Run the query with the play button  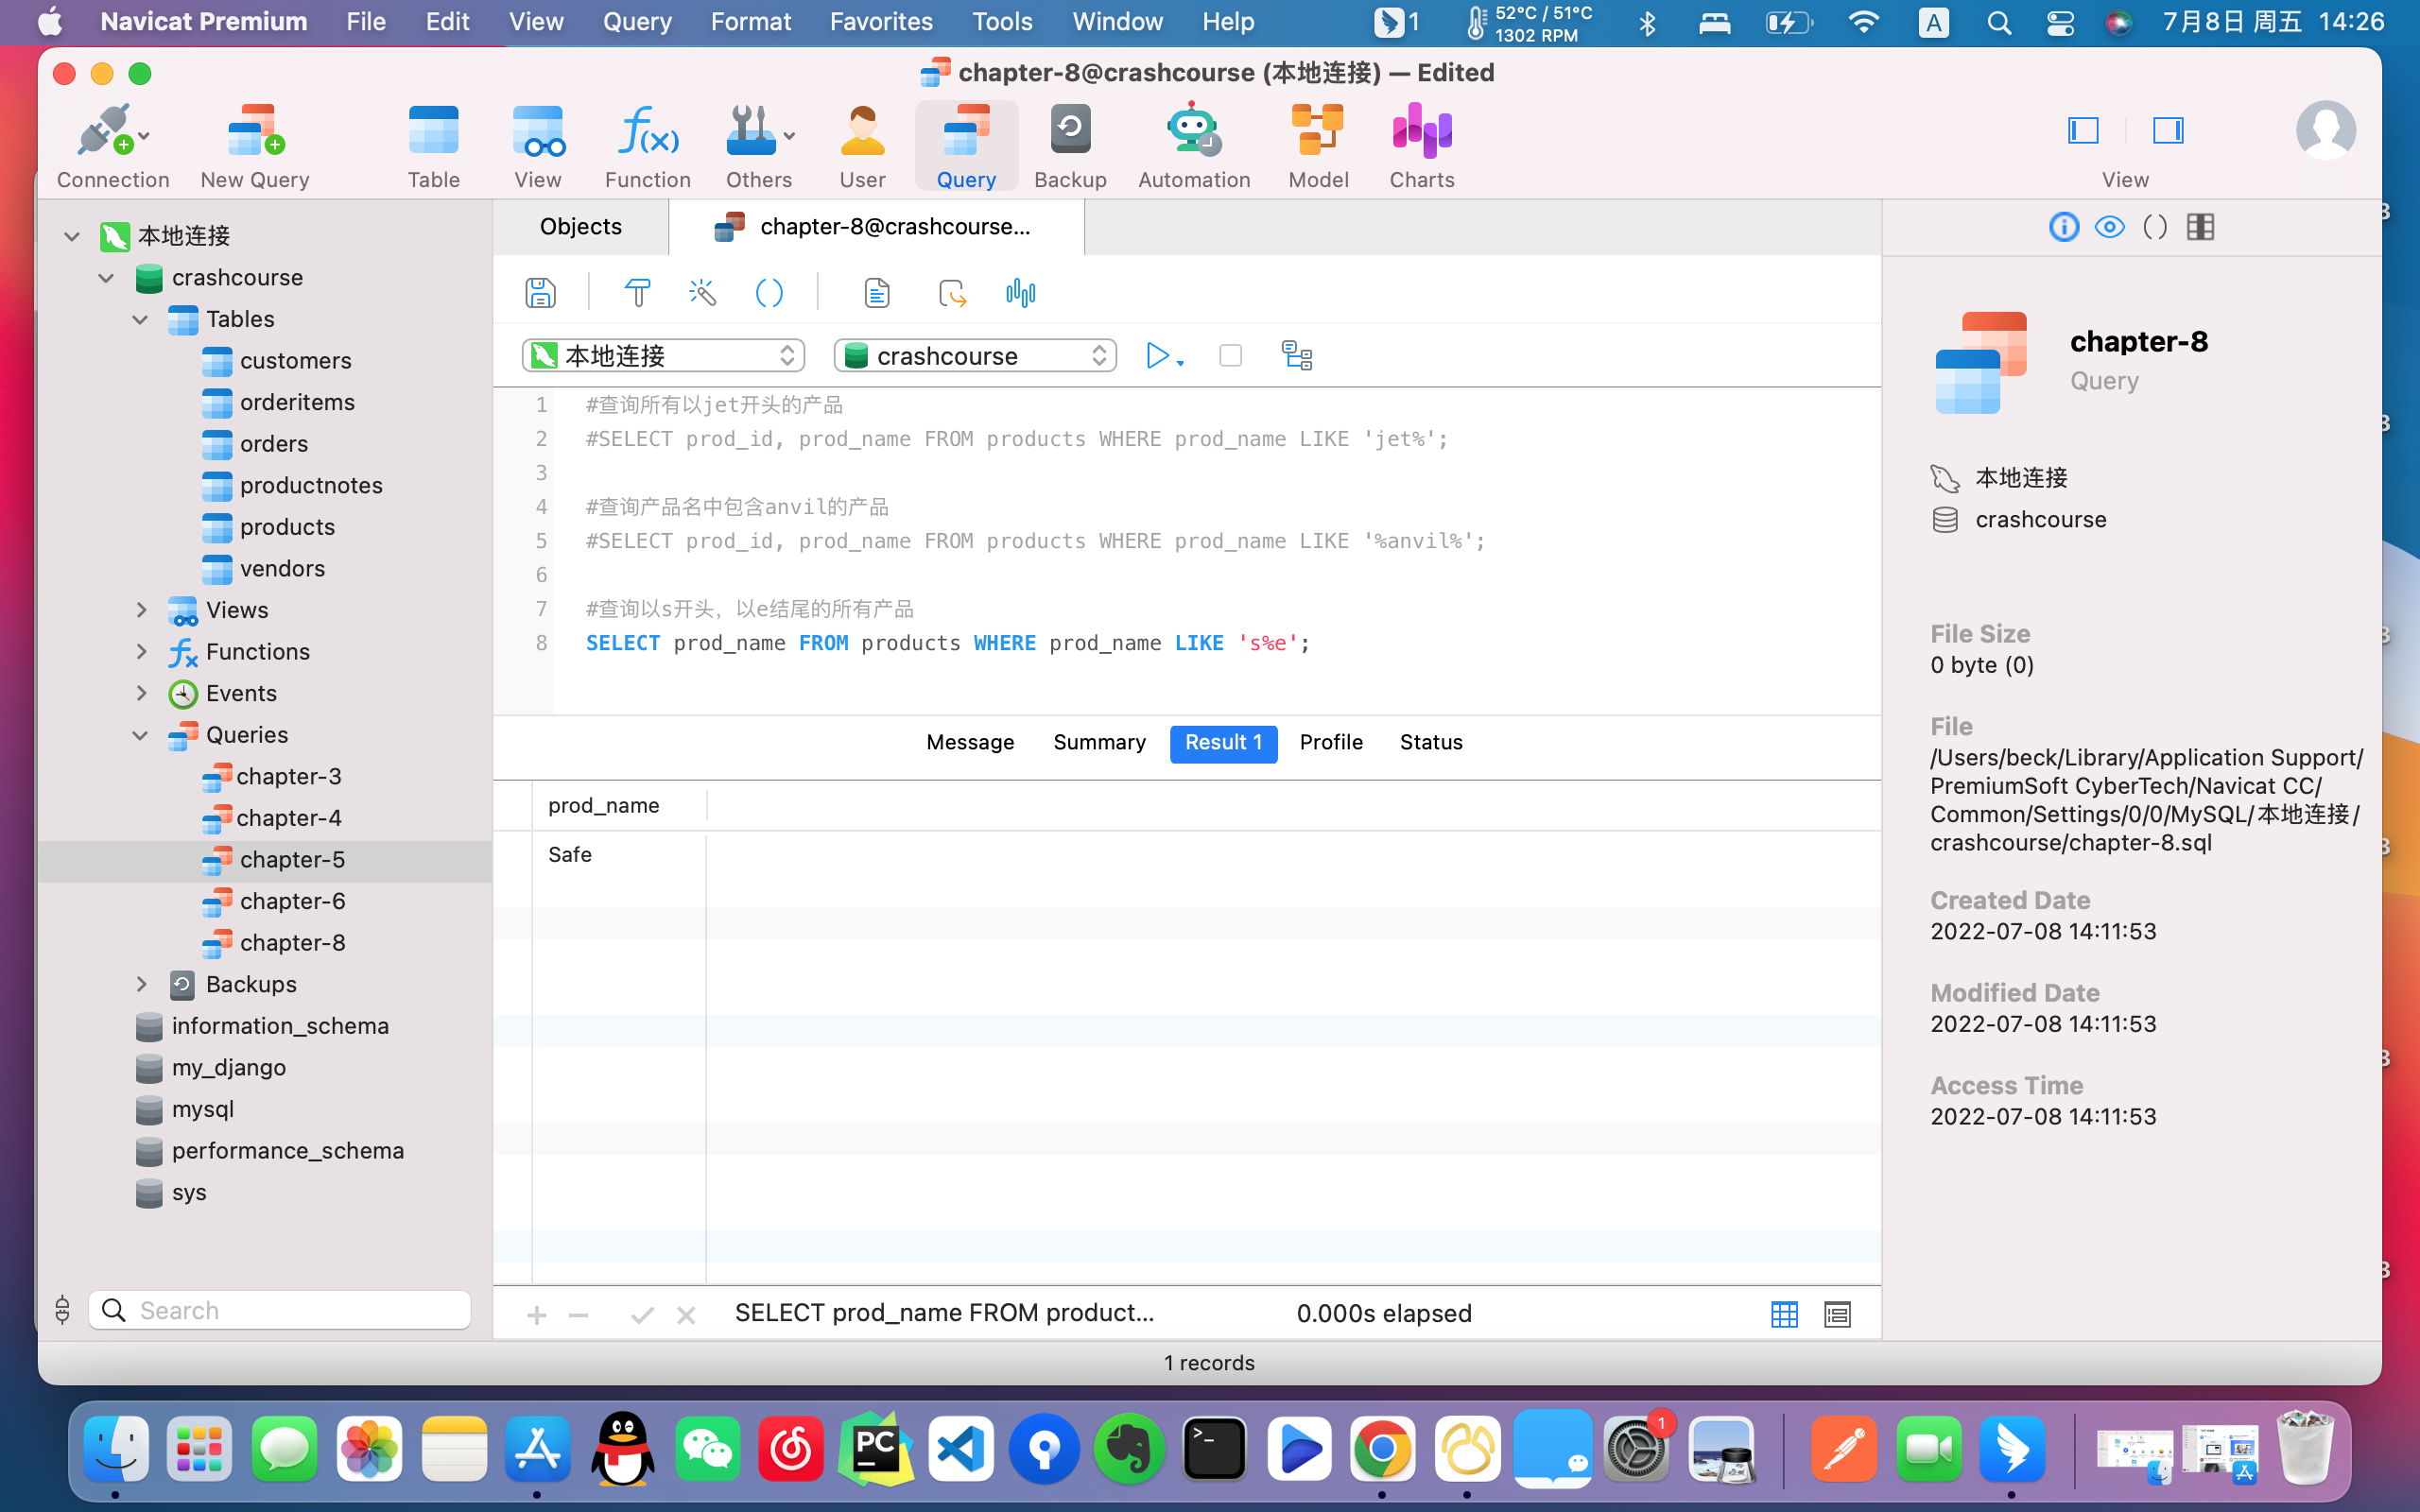(x=1157, y=355)
